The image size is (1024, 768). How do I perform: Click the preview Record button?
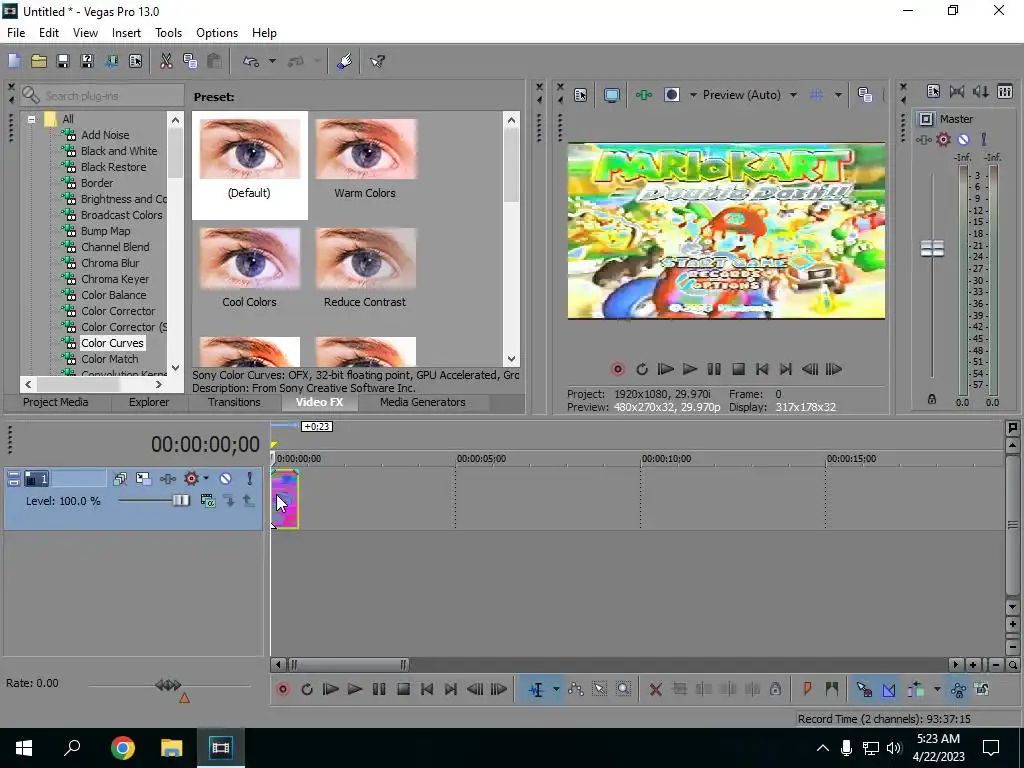click(x=617, y=369)
